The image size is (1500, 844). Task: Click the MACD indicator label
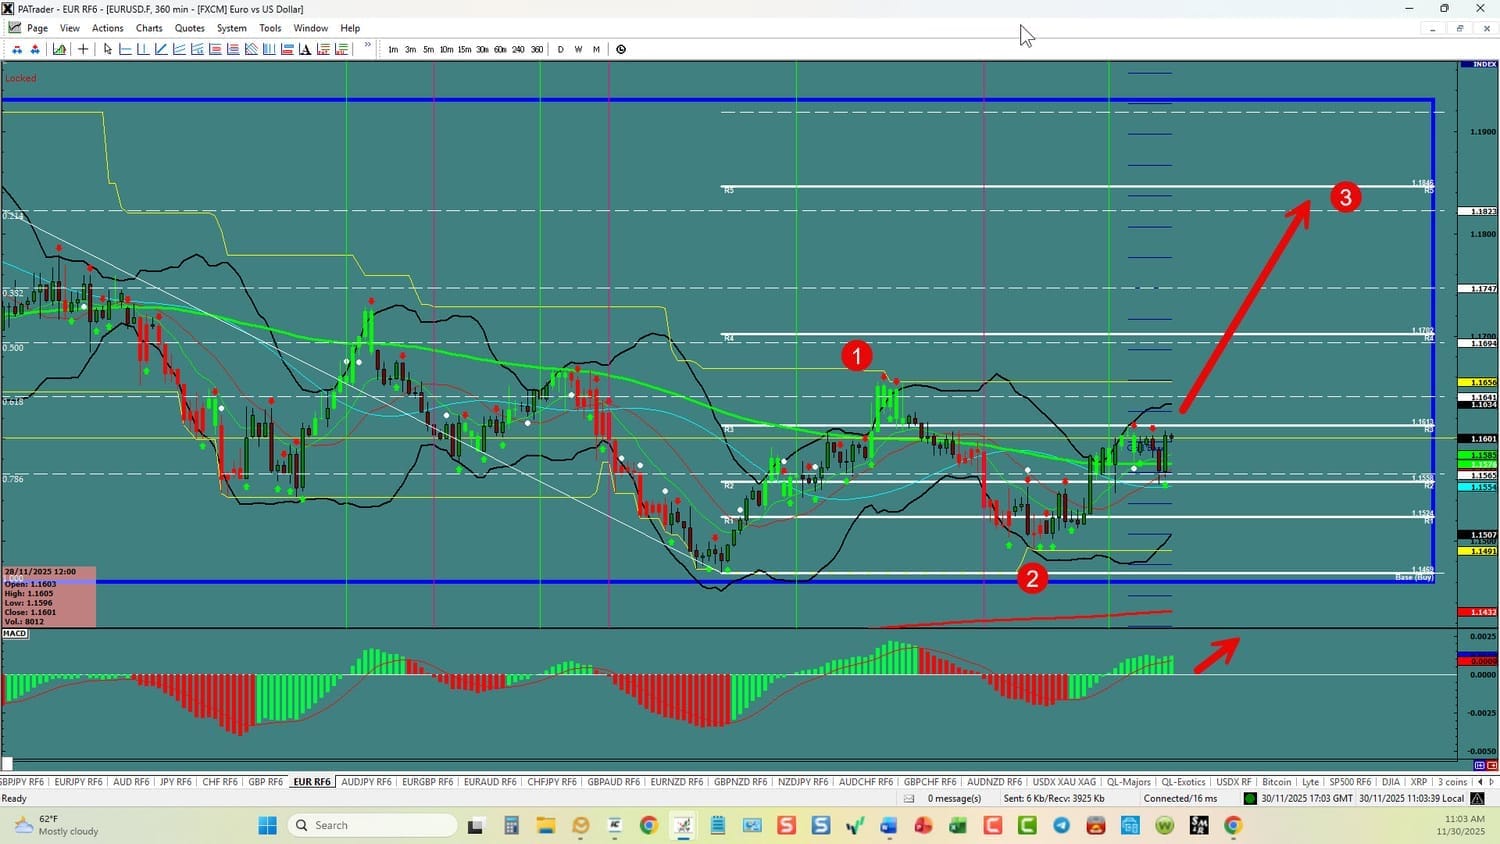click(x=14, y=633)
